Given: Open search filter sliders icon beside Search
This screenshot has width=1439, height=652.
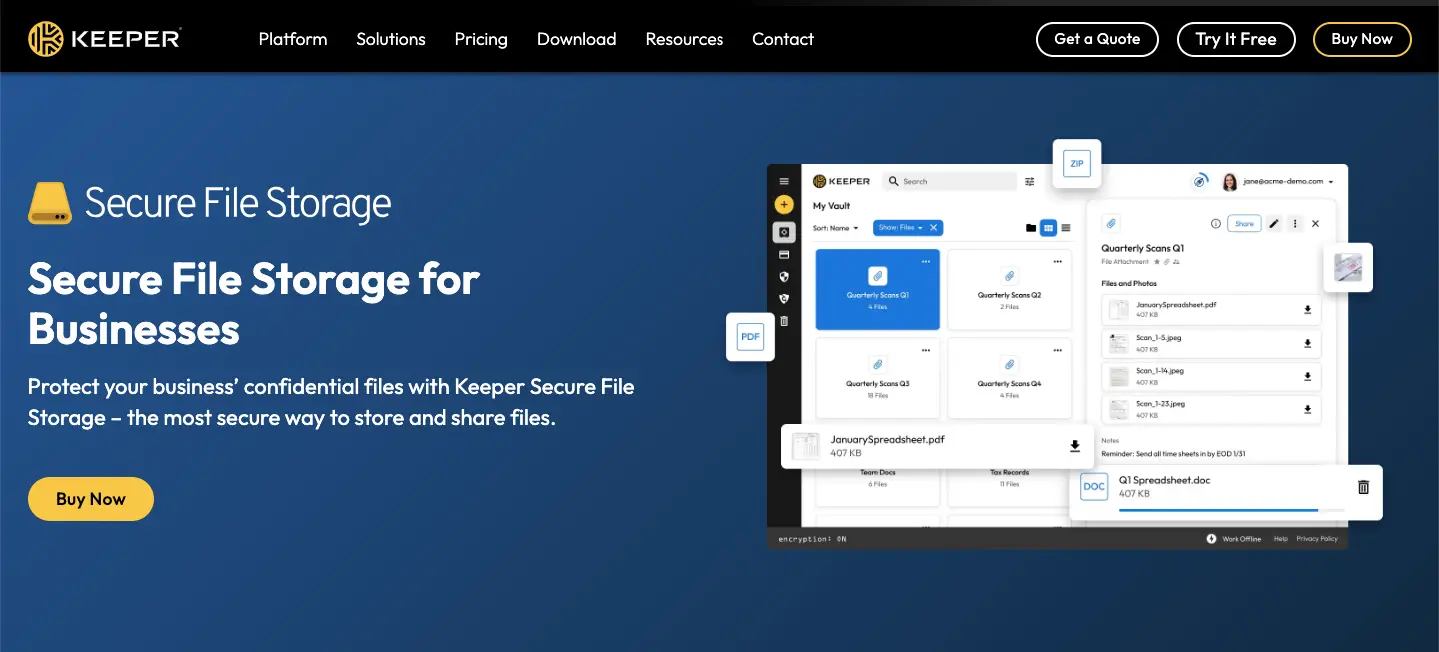Looking at the screenshot, I should (1030, 182).
